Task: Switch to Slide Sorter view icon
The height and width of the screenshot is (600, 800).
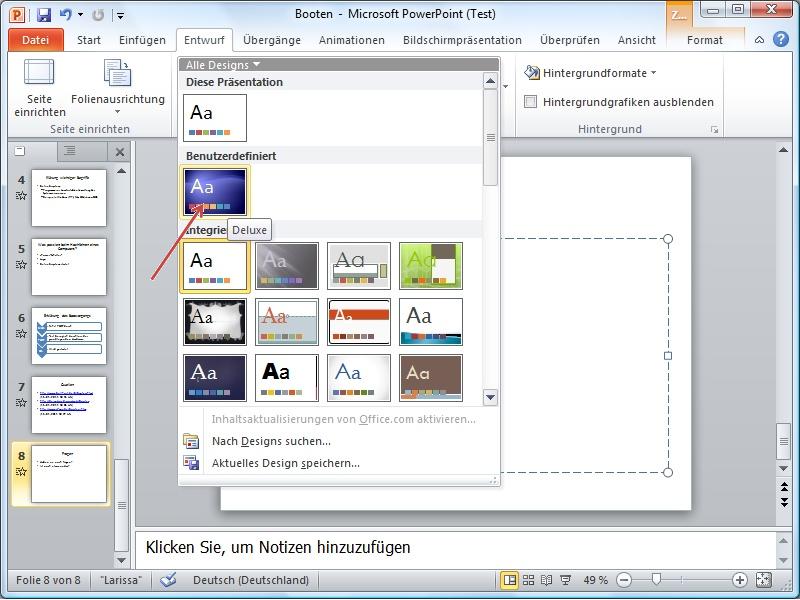Action: coord(529,580)
